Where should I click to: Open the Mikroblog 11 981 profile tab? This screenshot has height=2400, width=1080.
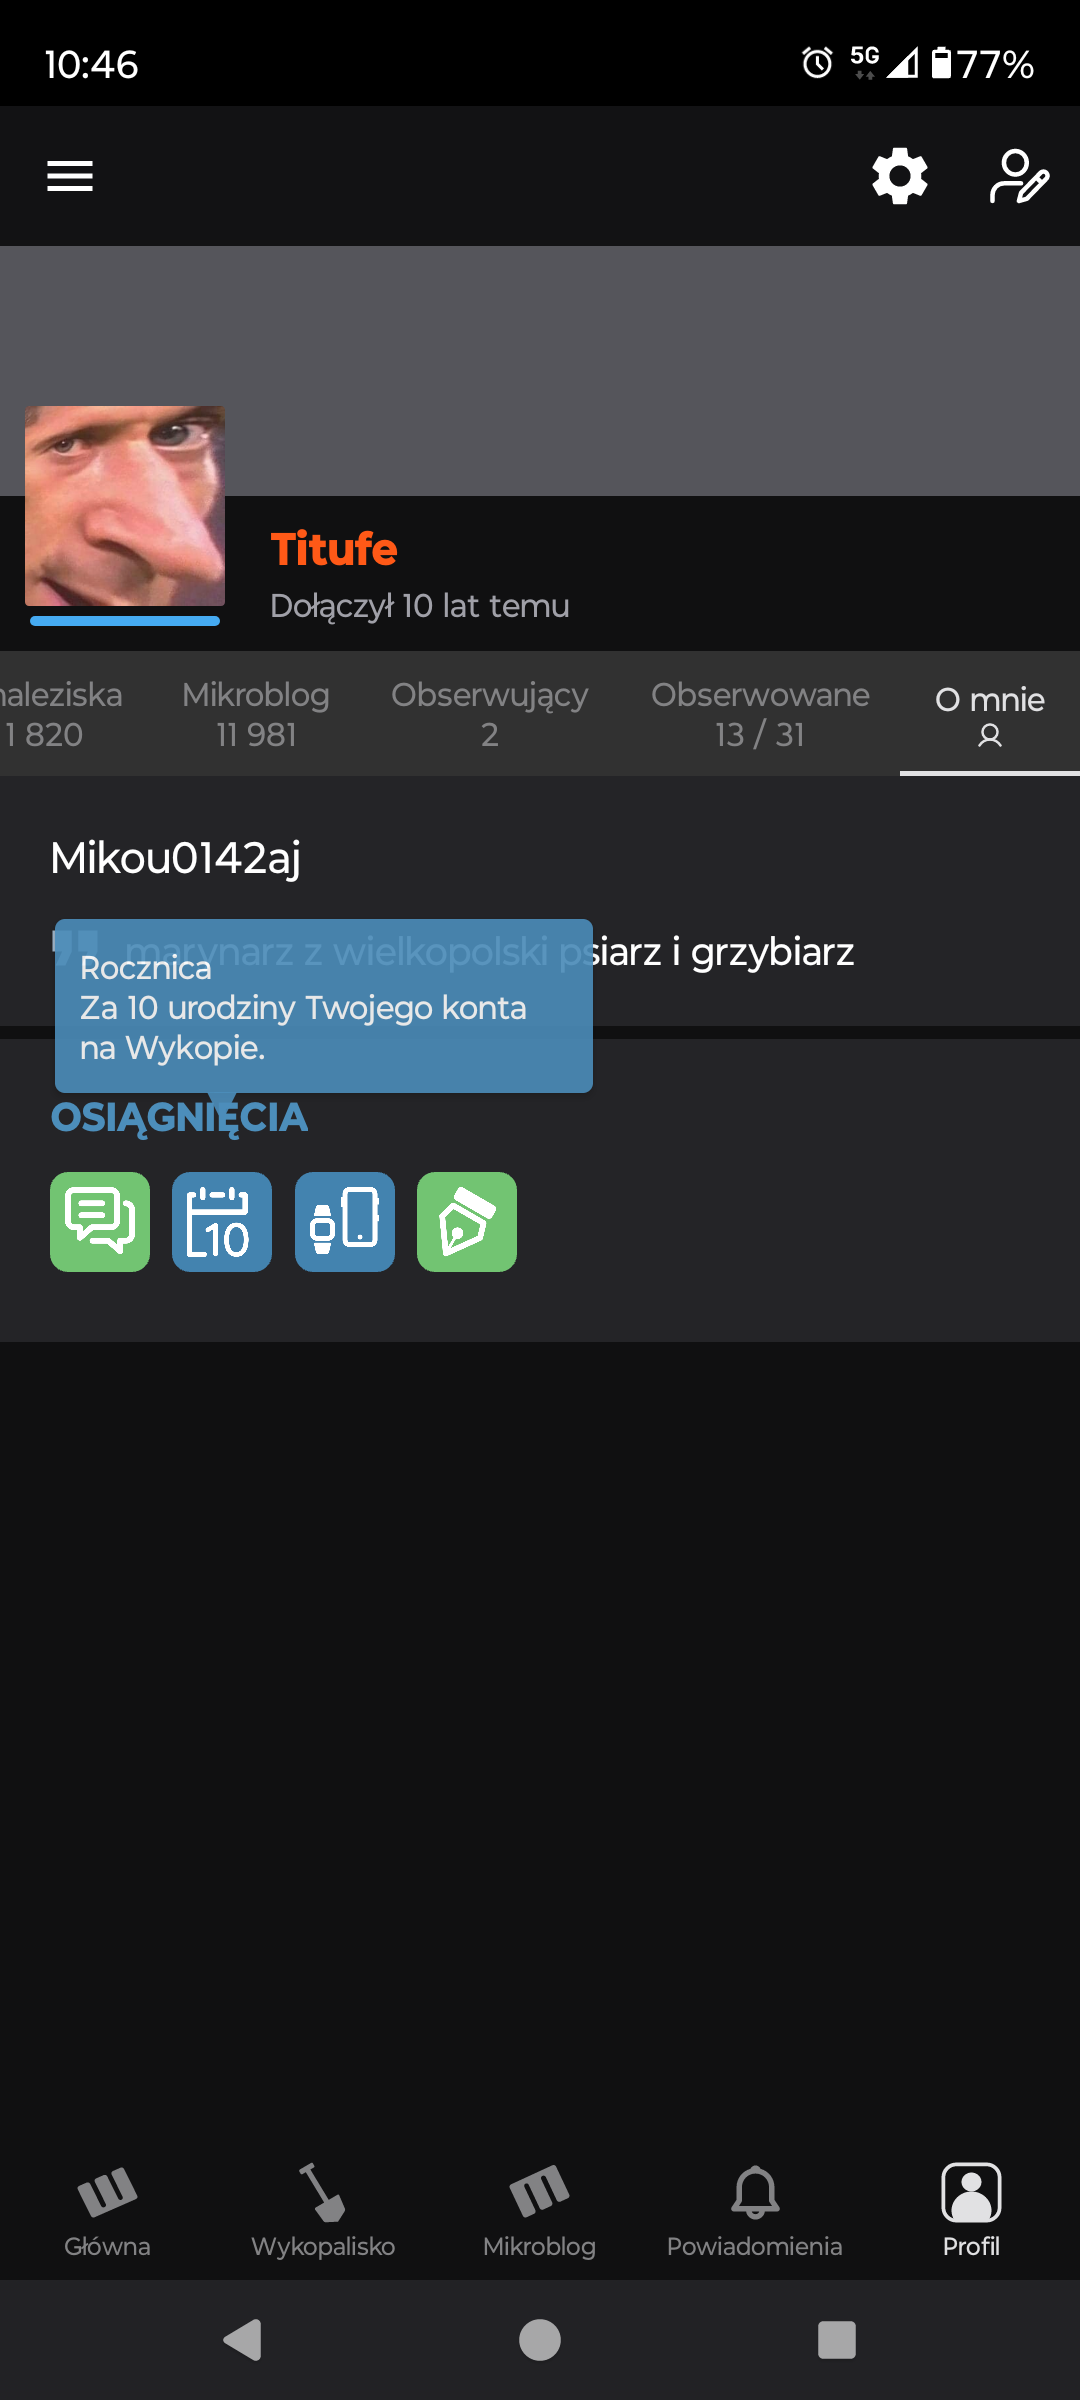point(256,714)
